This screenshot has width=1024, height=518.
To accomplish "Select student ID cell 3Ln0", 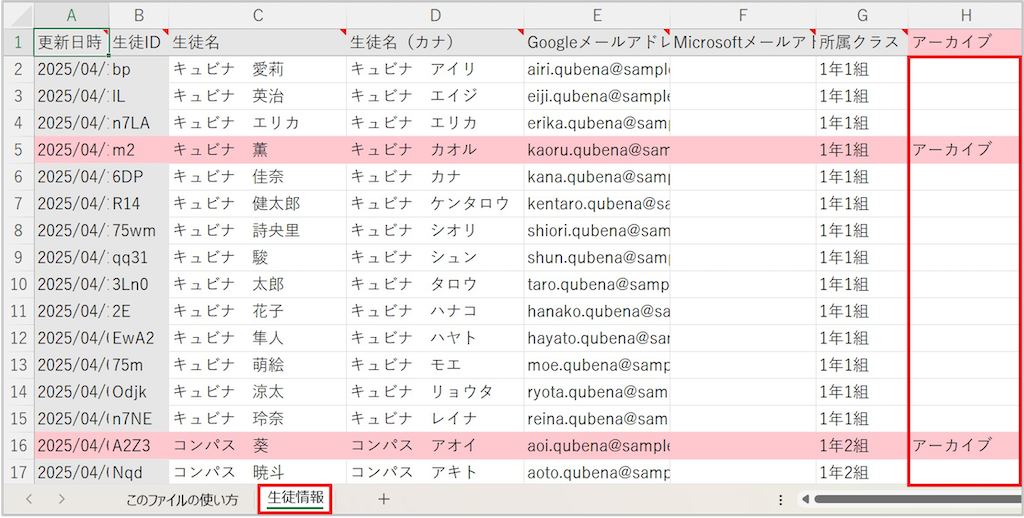I will point(139,284).
